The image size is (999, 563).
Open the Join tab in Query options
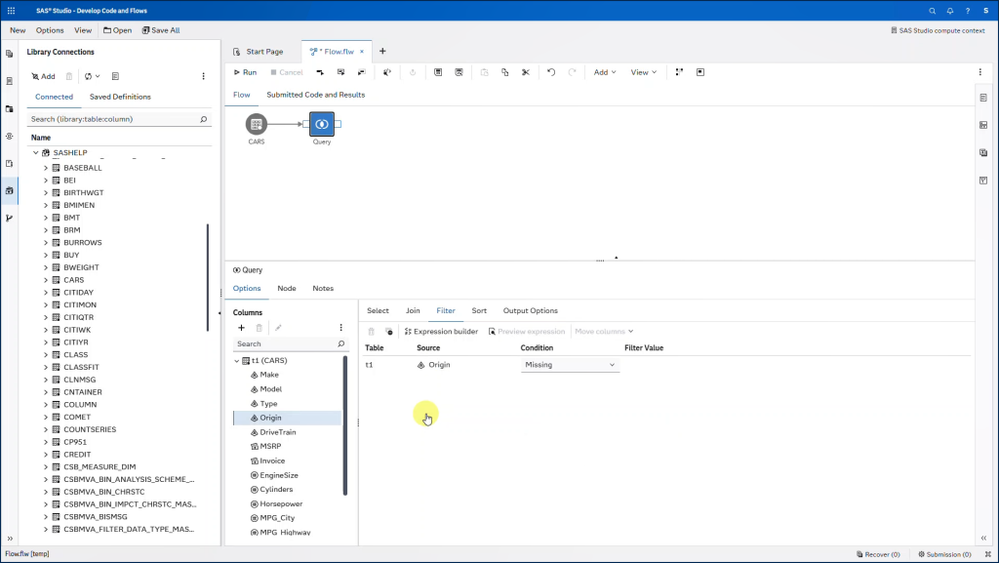click(413, 311)
